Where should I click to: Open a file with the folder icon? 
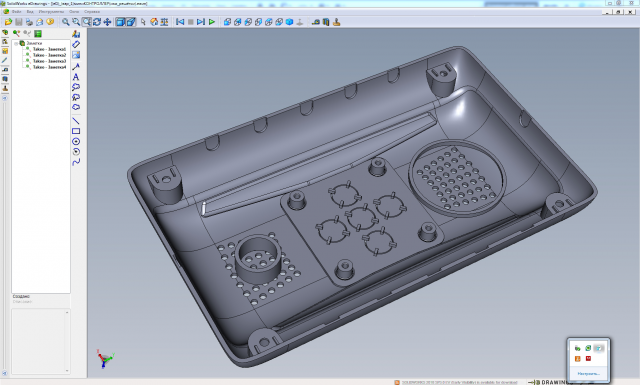coord(8,22)
